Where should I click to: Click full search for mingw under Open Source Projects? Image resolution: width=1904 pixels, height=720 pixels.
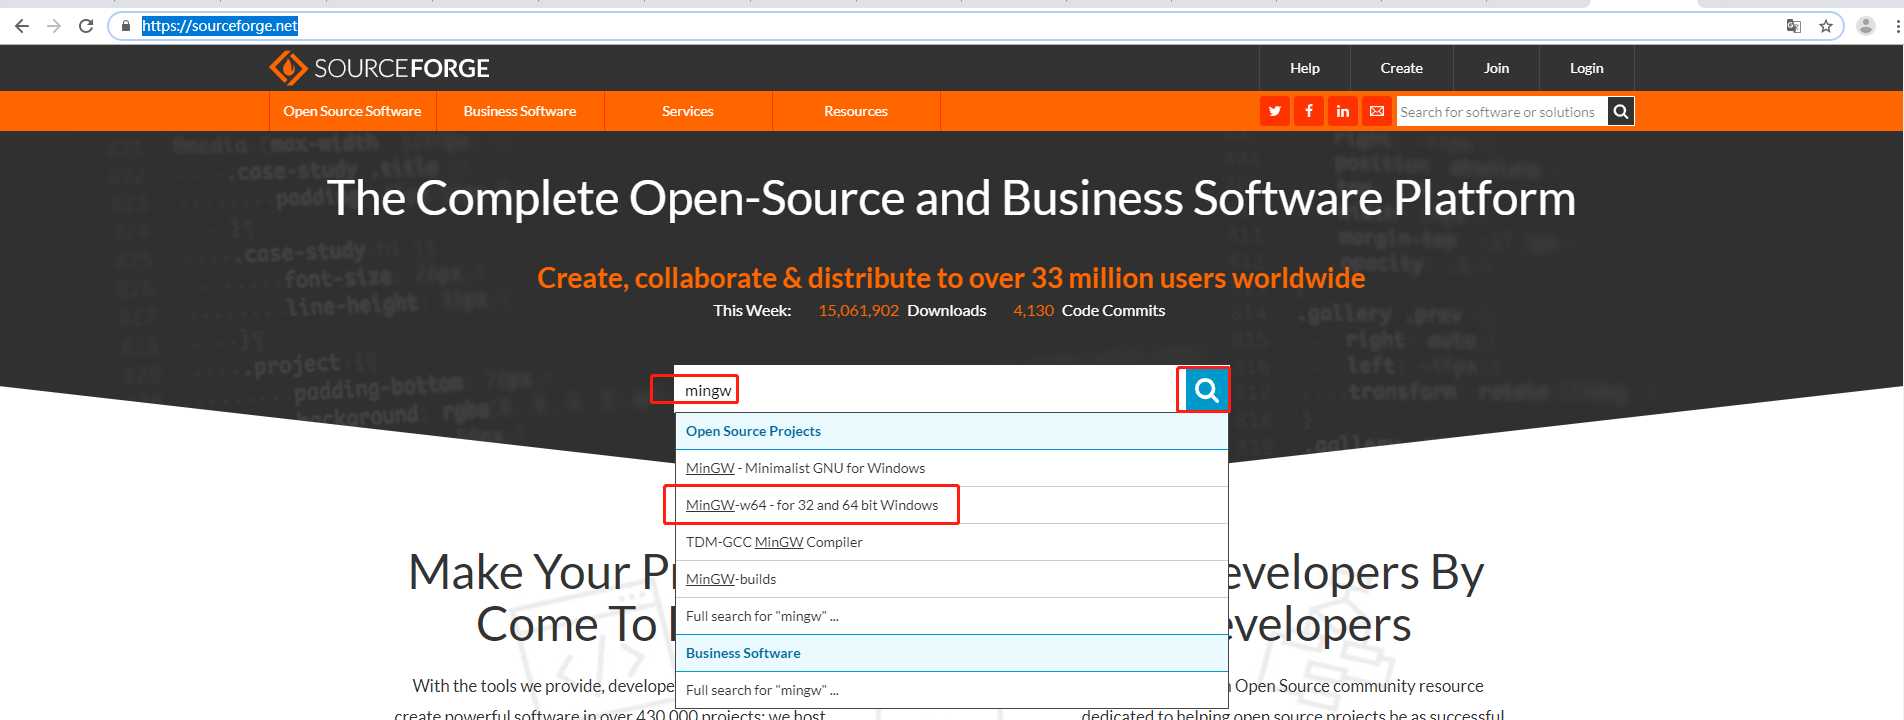(x=951, y=616)
